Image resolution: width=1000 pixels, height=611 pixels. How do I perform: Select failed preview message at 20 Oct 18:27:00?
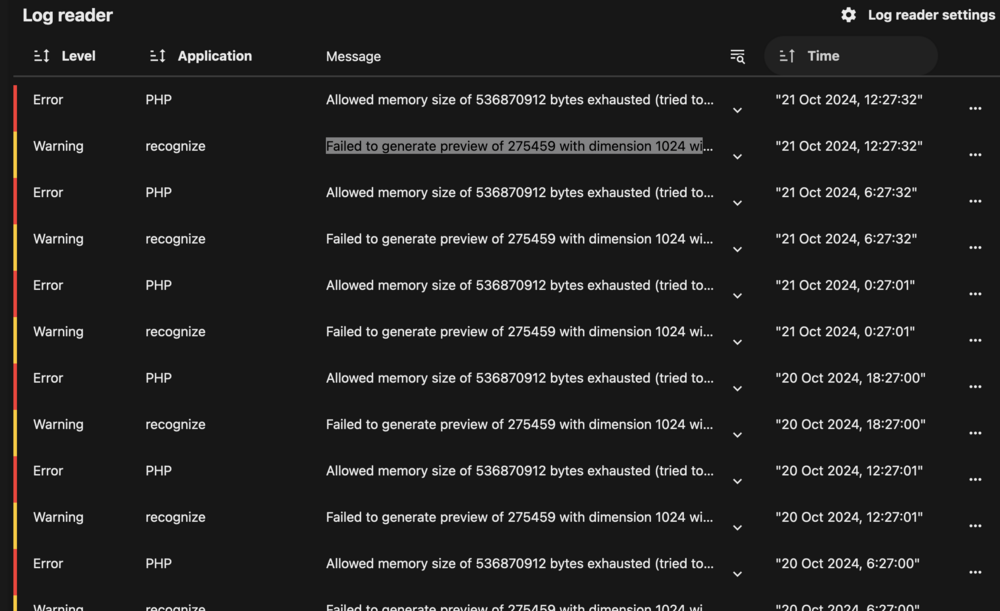point(519,424)
